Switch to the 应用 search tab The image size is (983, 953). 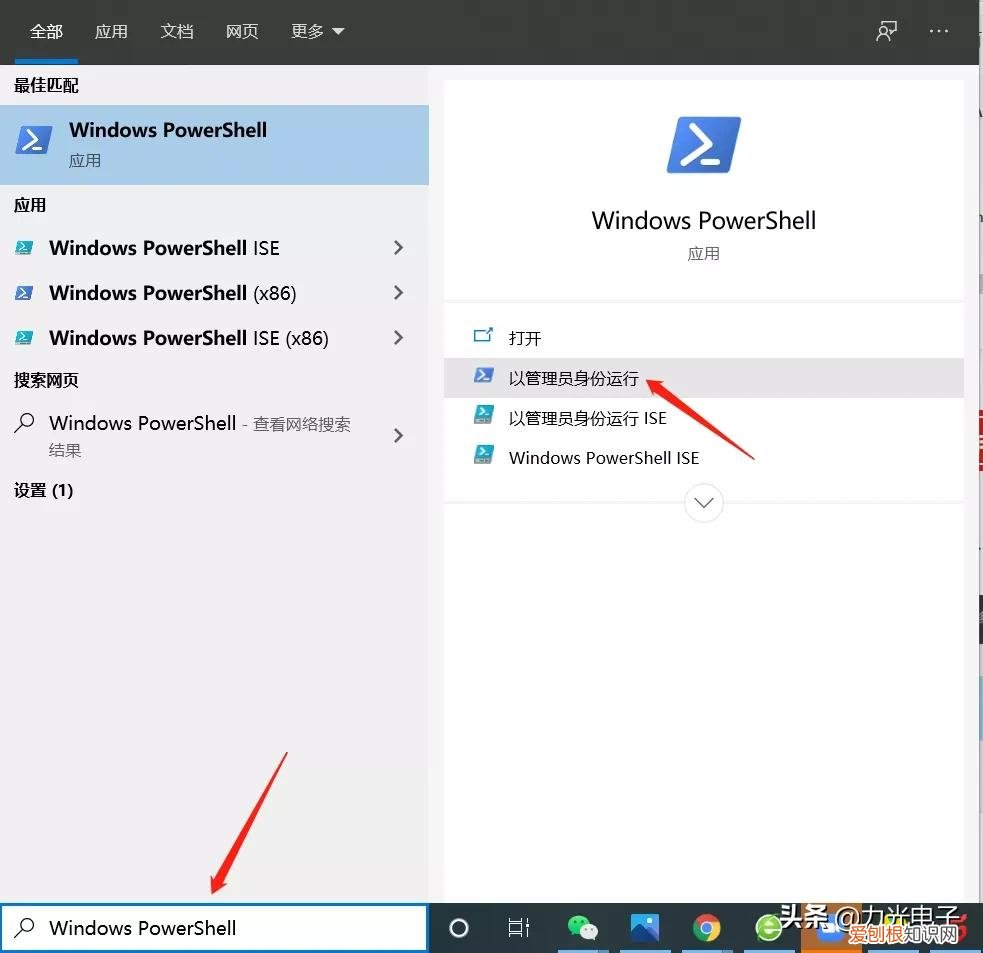(111, 31)
